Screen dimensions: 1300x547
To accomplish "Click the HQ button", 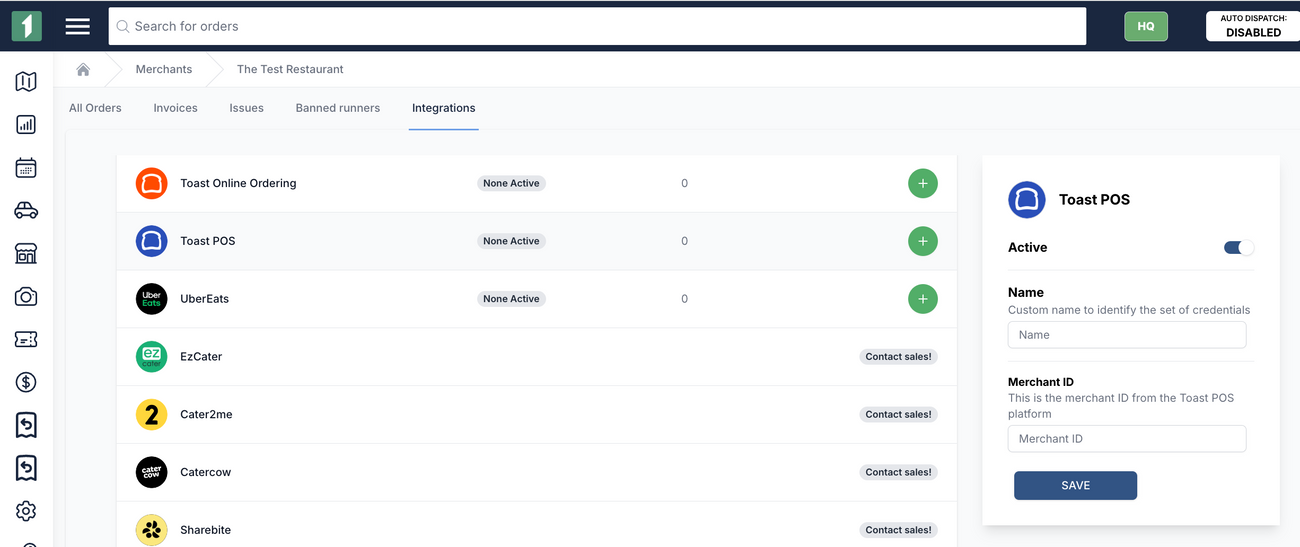I will pos(1145,26).
